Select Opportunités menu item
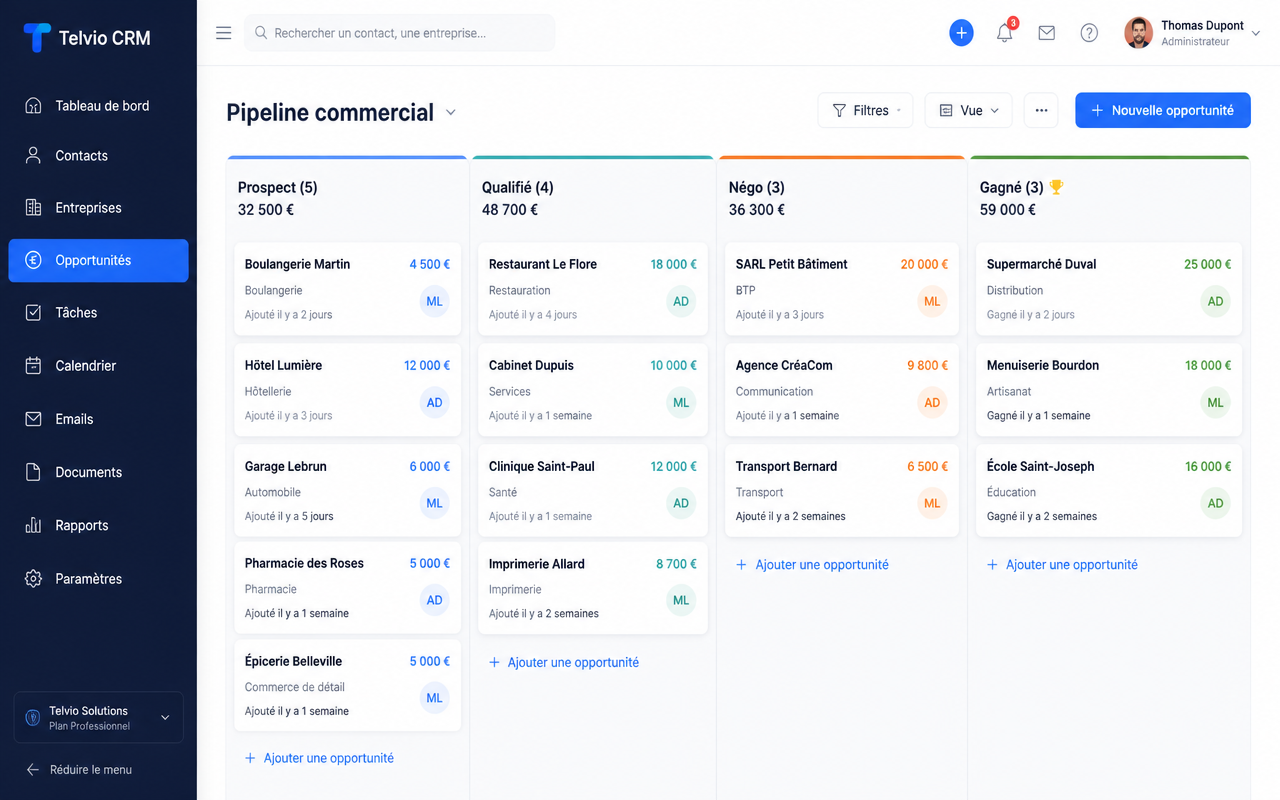The height and width of the screenshot is (800, 1280). point(98,260)
